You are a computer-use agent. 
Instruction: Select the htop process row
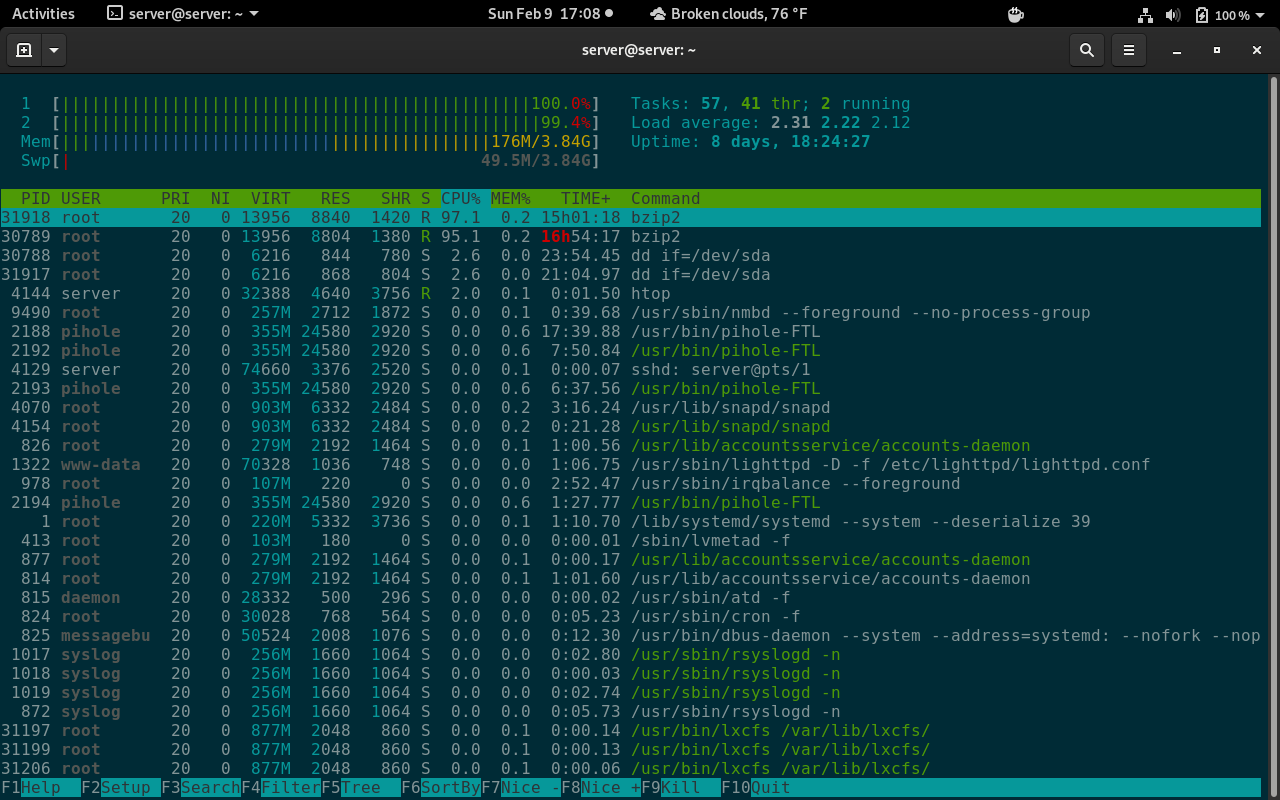631,293
